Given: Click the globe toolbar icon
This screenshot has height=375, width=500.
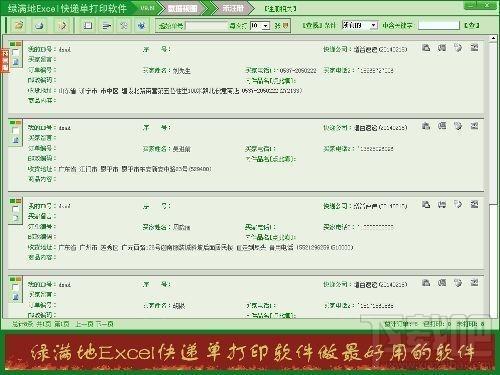Looking at the screenshot, I should (x=142, y=25).
